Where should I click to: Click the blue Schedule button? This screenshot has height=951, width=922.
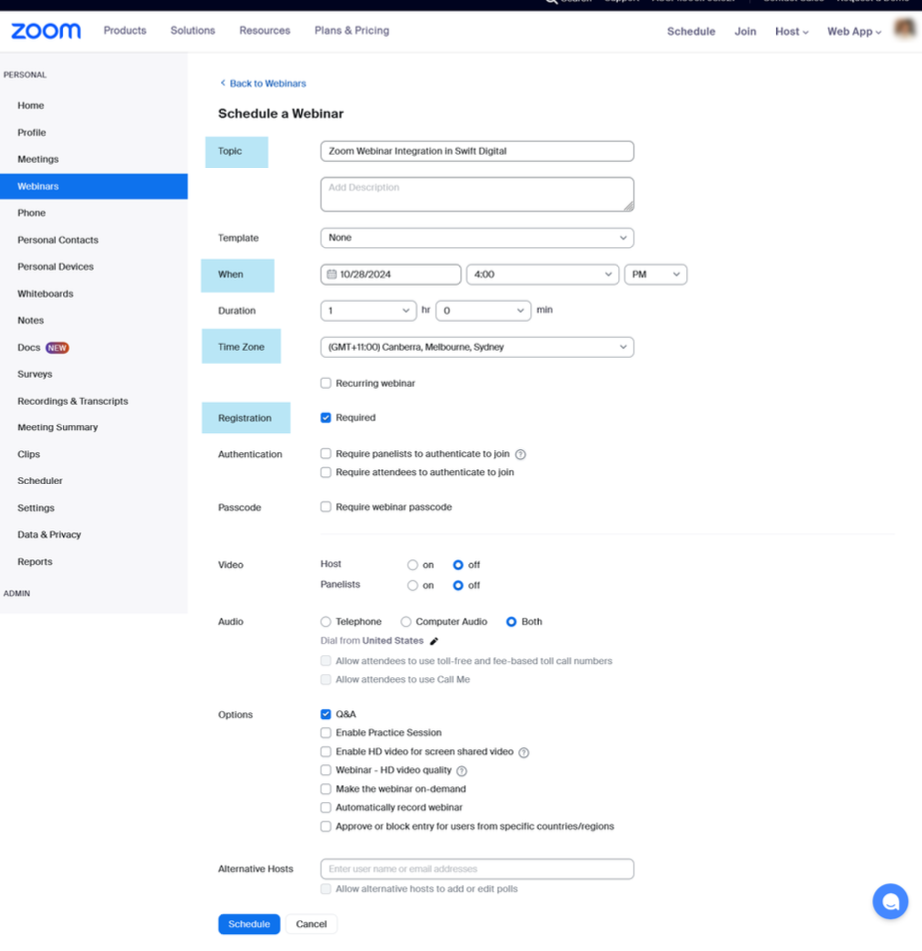click(249, 924)
